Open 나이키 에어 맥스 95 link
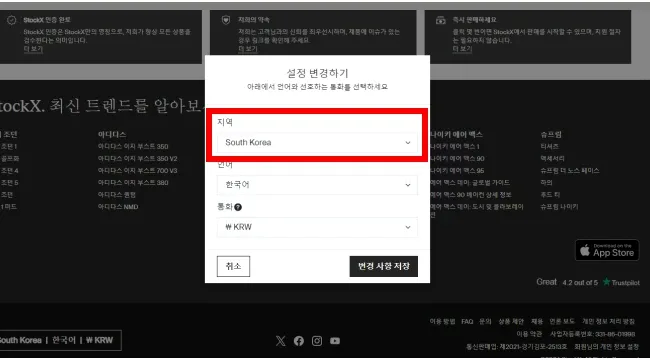This screenshot has height=360, width=650. pos(457,170)
